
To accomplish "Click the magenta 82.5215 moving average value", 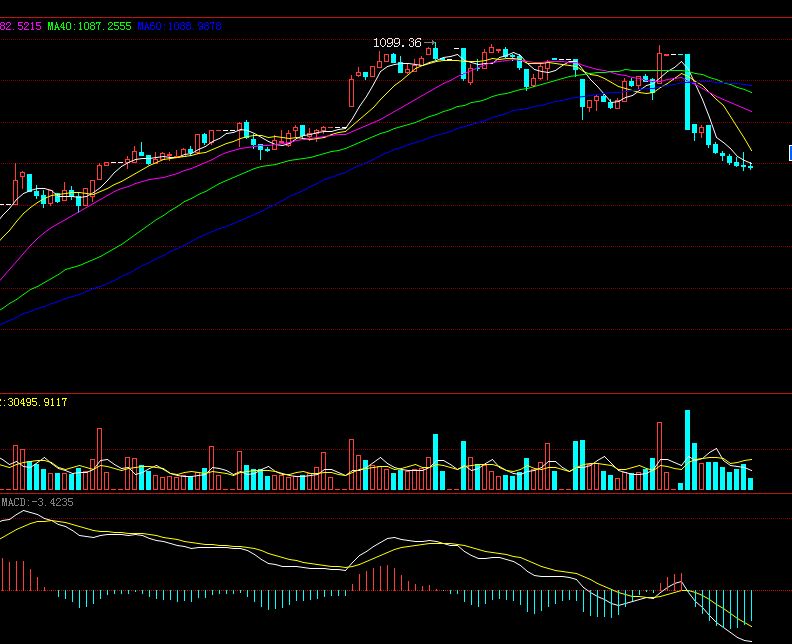I will [20, 26].
